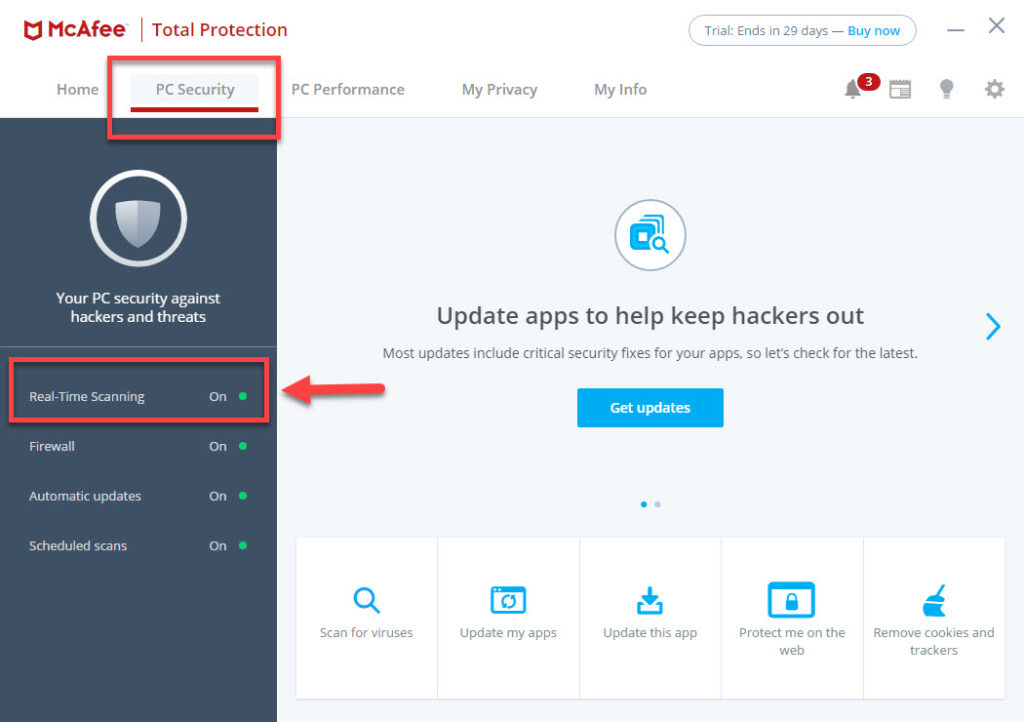Click "Update apps to help keep hackers out" heading
Image resolution: width=1024 pixels, height=722 pixels.
tap(650, 316)
